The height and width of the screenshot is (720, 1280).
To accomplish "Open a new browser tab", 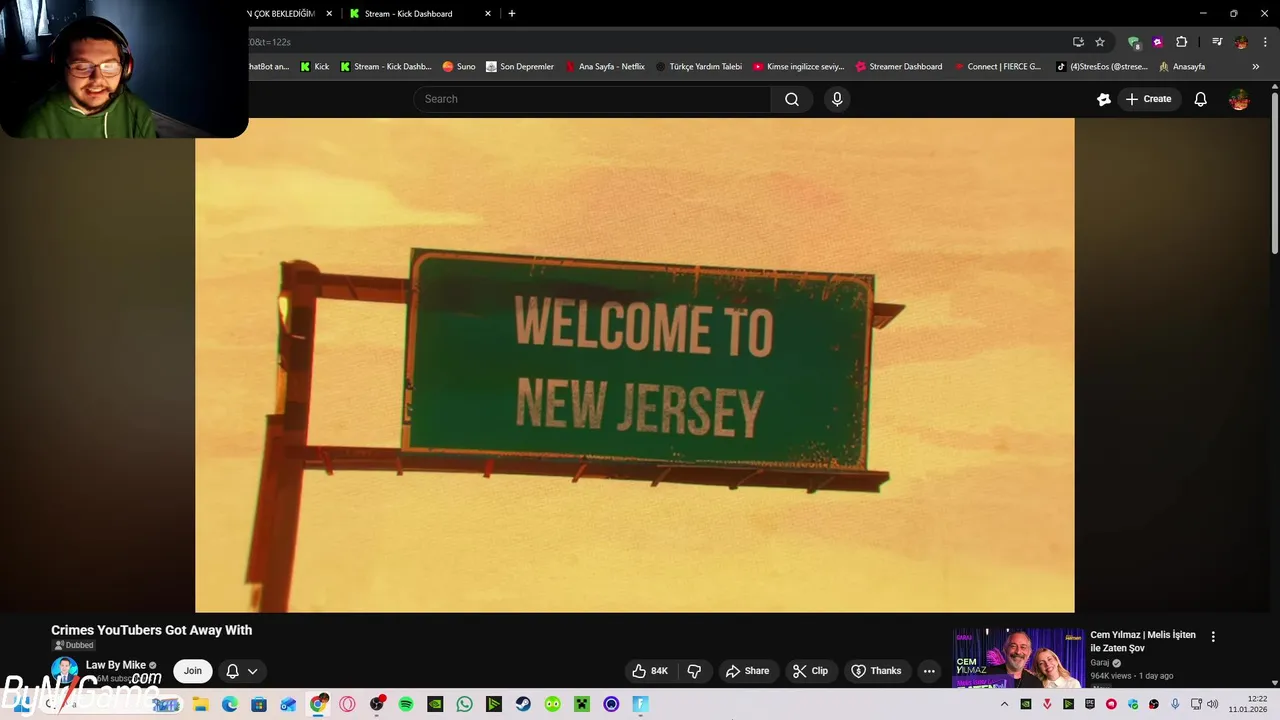I will point(512,14).
